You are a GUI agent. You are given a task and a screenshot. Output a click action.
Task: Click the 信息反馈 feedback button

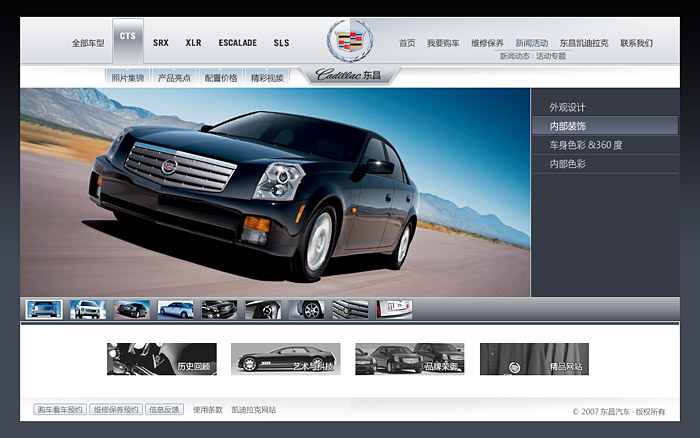click(x=164, y=409)
